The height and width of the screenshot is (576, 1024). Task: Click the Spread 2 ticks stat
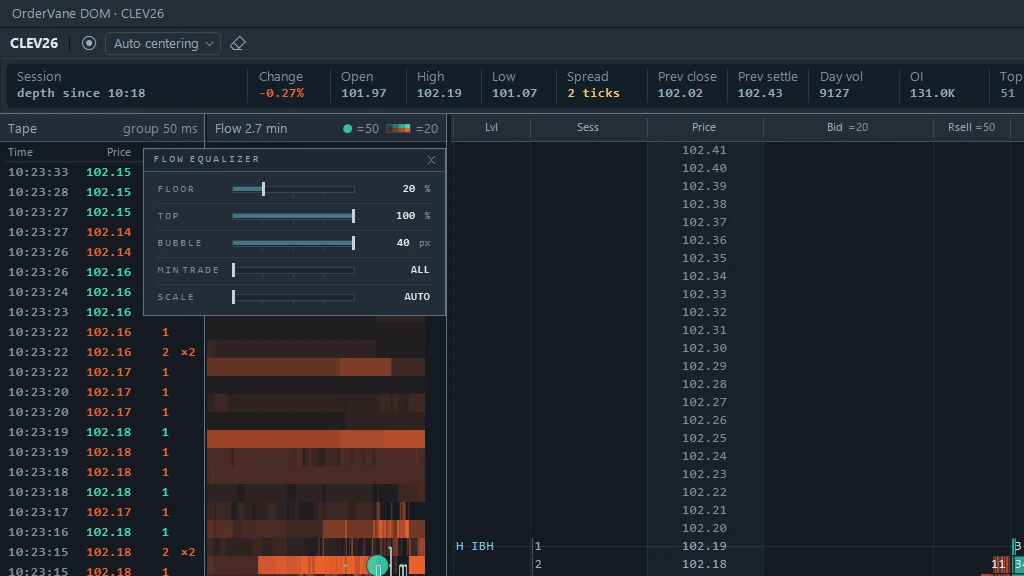593,85
